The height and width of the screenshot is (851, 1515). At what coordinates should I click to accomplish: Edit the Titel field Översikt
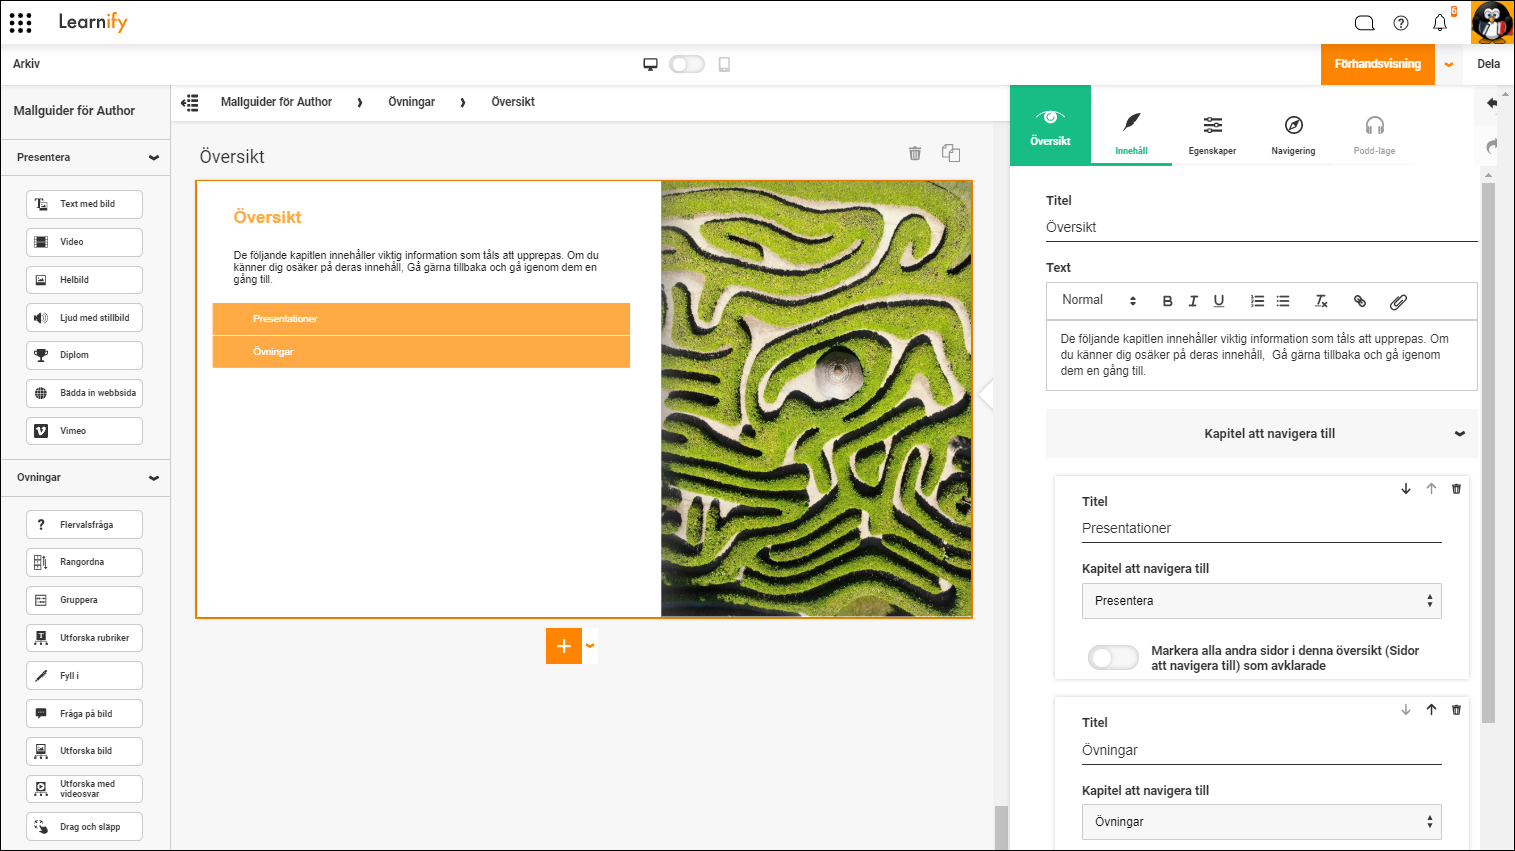1262,228
